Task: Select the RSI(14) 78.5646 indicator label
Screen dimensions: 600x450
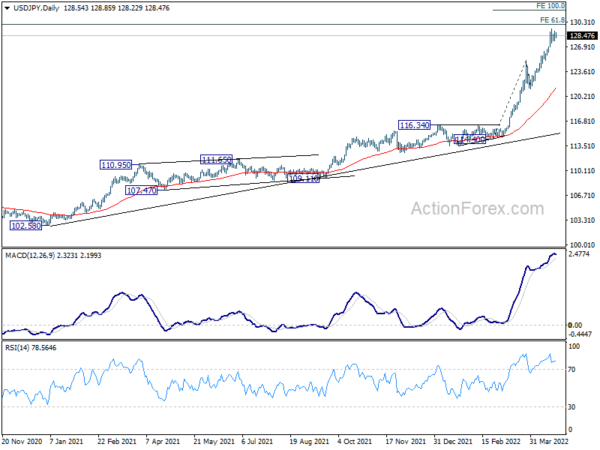Action: click(31, 348)
